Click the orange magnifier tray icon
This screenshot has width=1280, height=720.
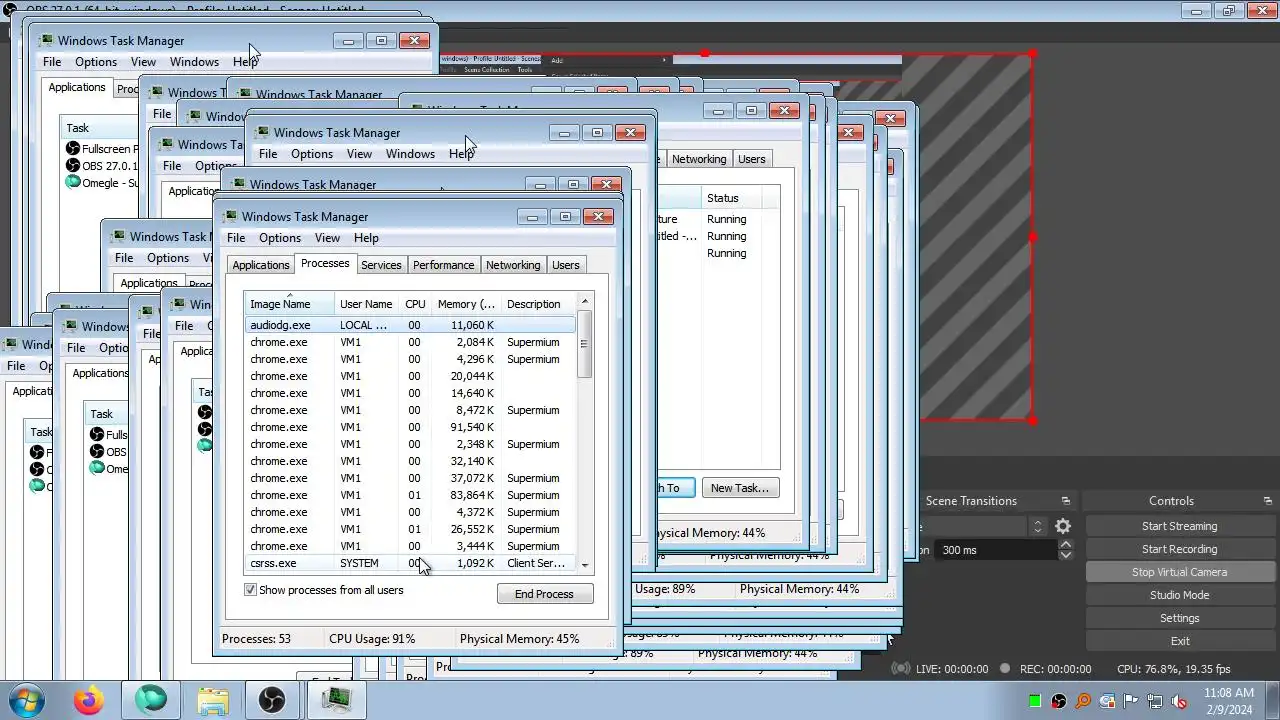(x=1083, y=701)
